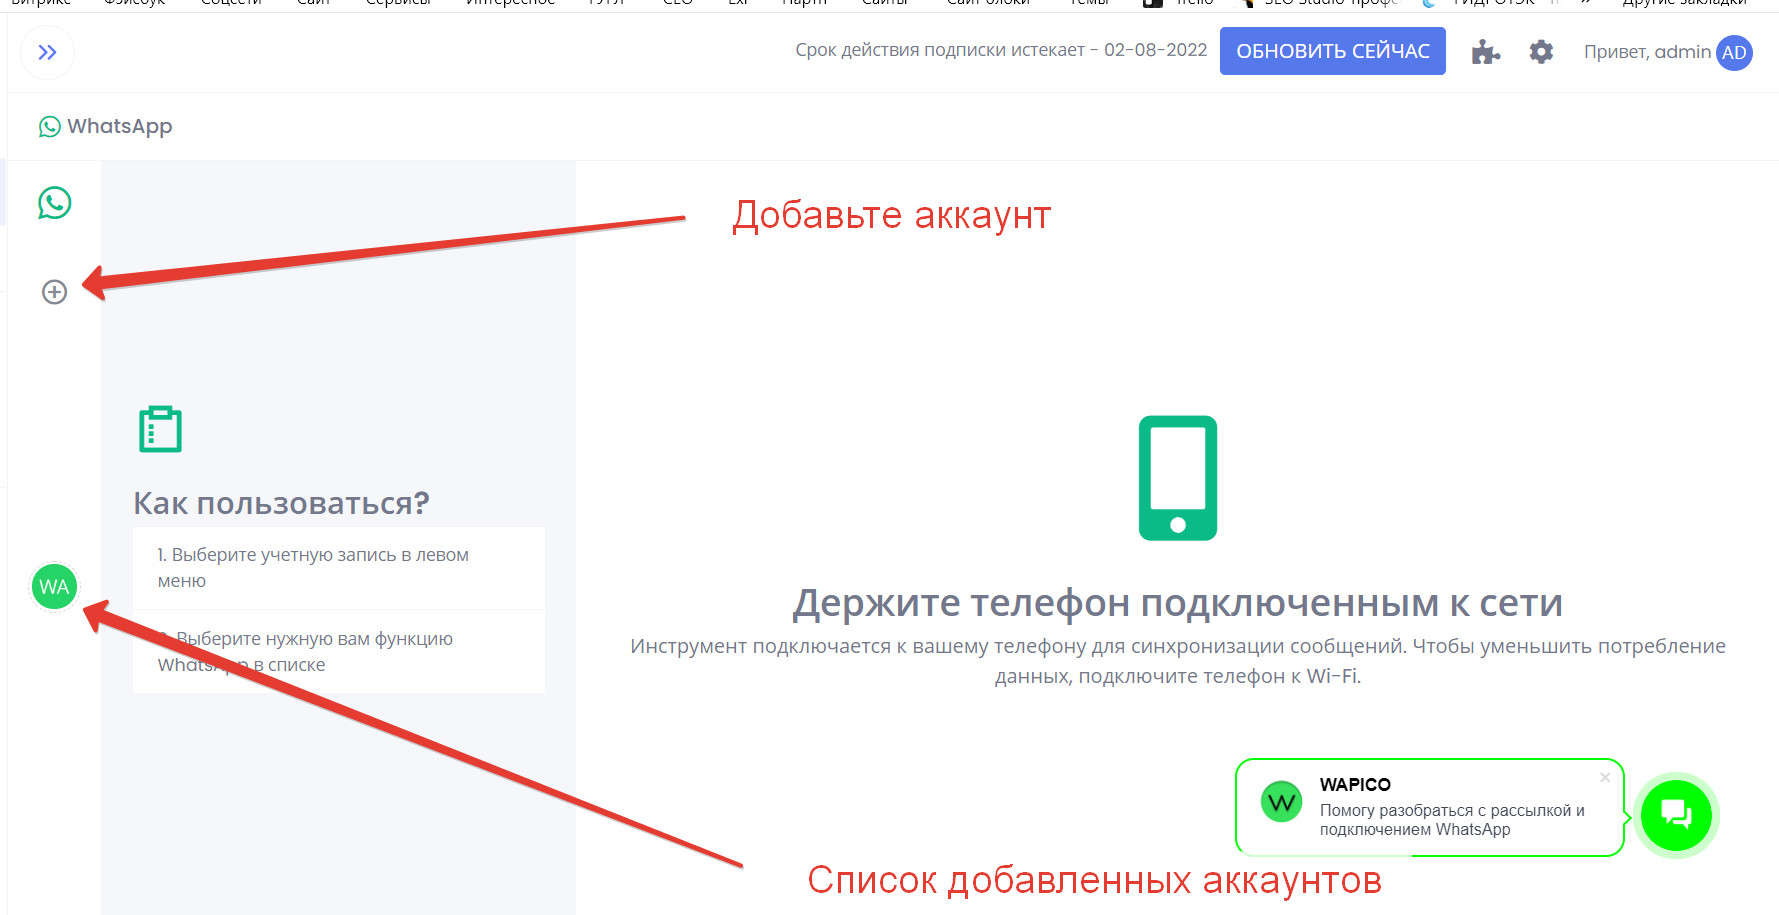Click the green chat widget button
This screenshot has height=915, width=1779.
coord(1676,815)
